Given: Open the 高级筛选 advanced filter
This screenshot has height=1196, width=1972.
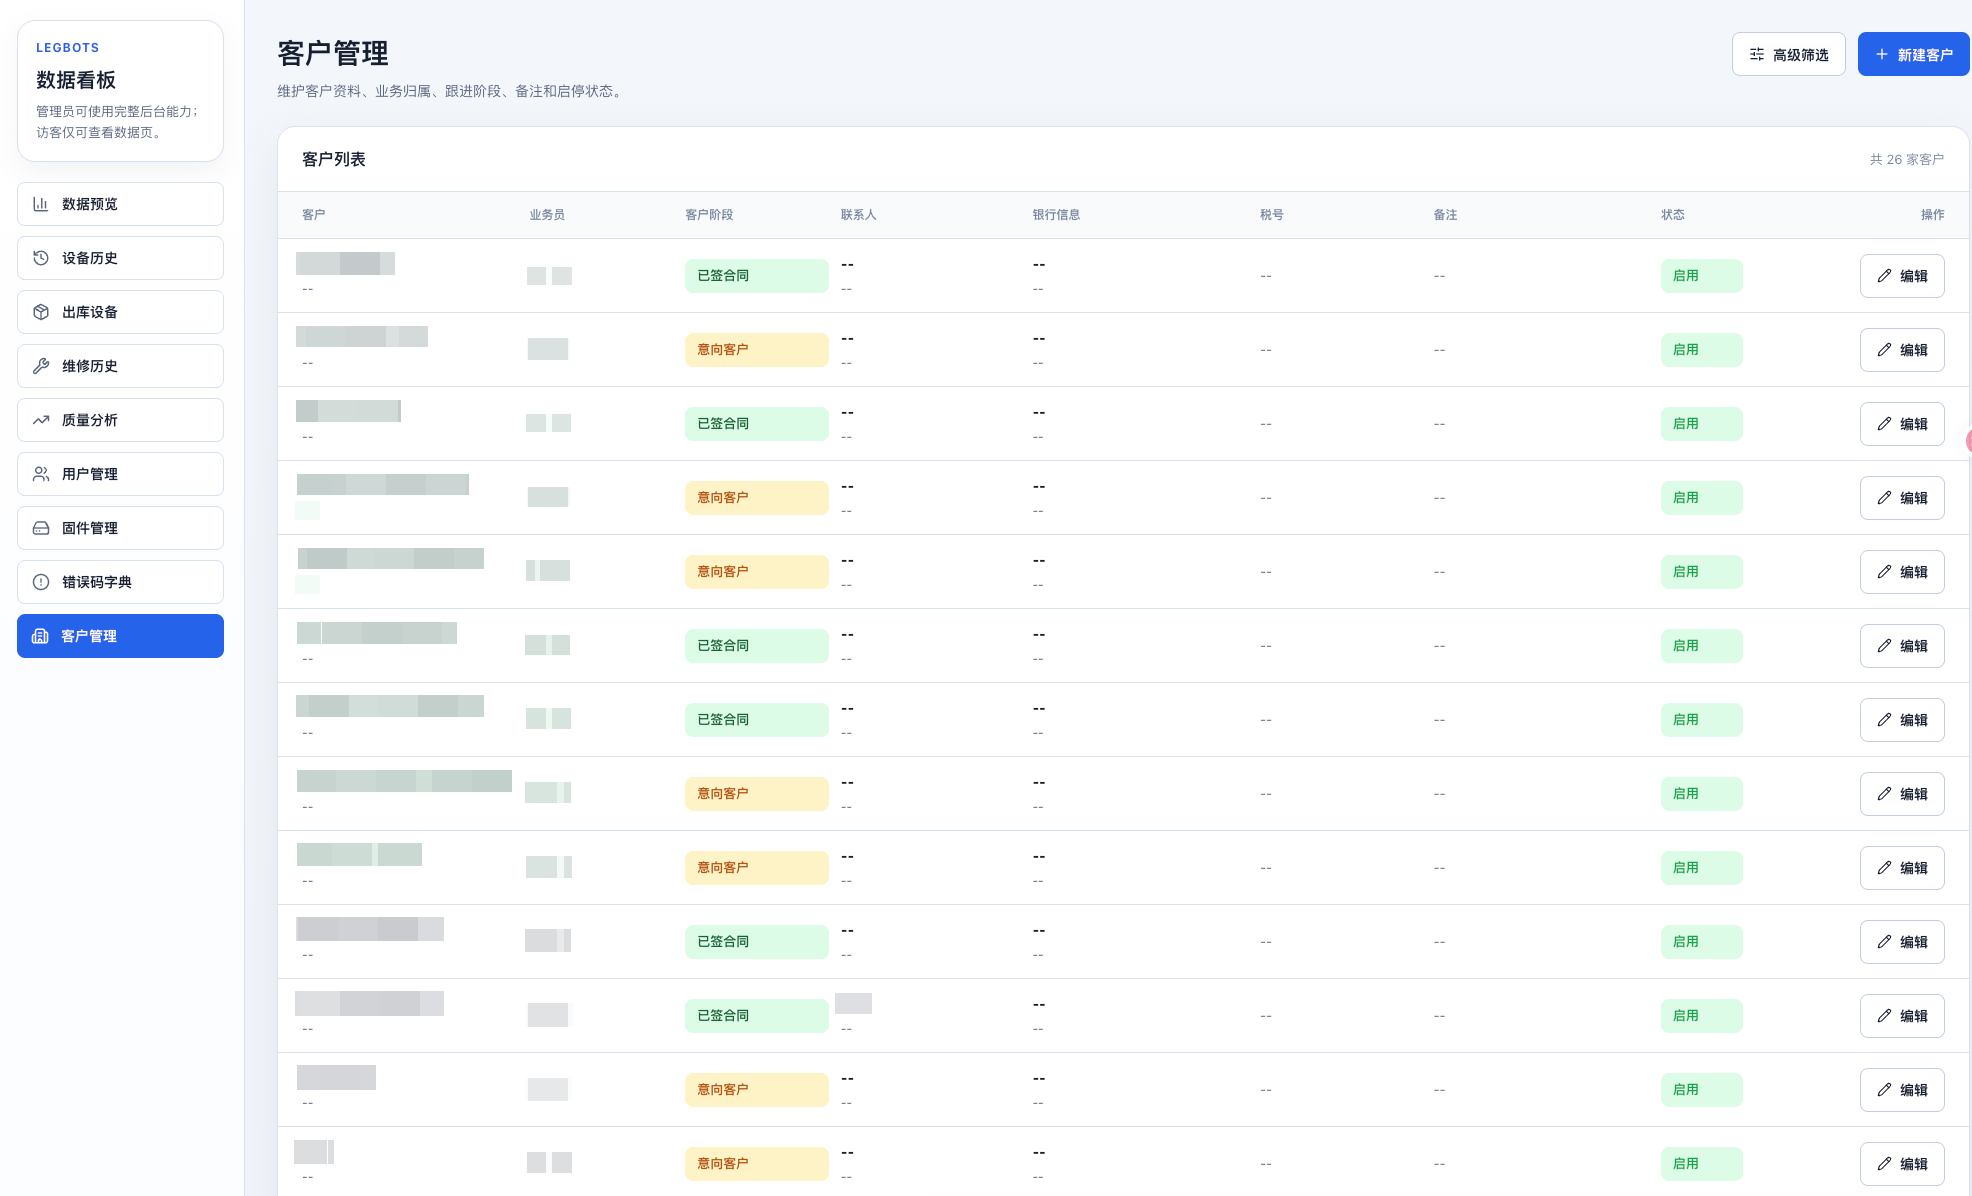Looking at the screenshot, I should [x=1788, y=54].
